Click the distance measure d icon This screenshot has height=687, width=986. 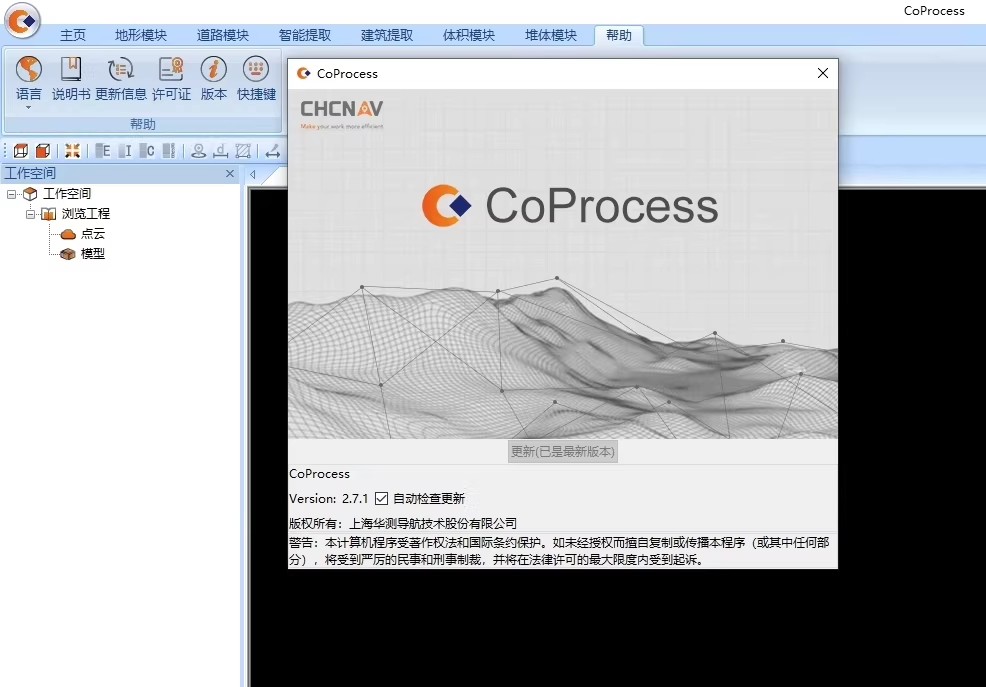[221, 151]
